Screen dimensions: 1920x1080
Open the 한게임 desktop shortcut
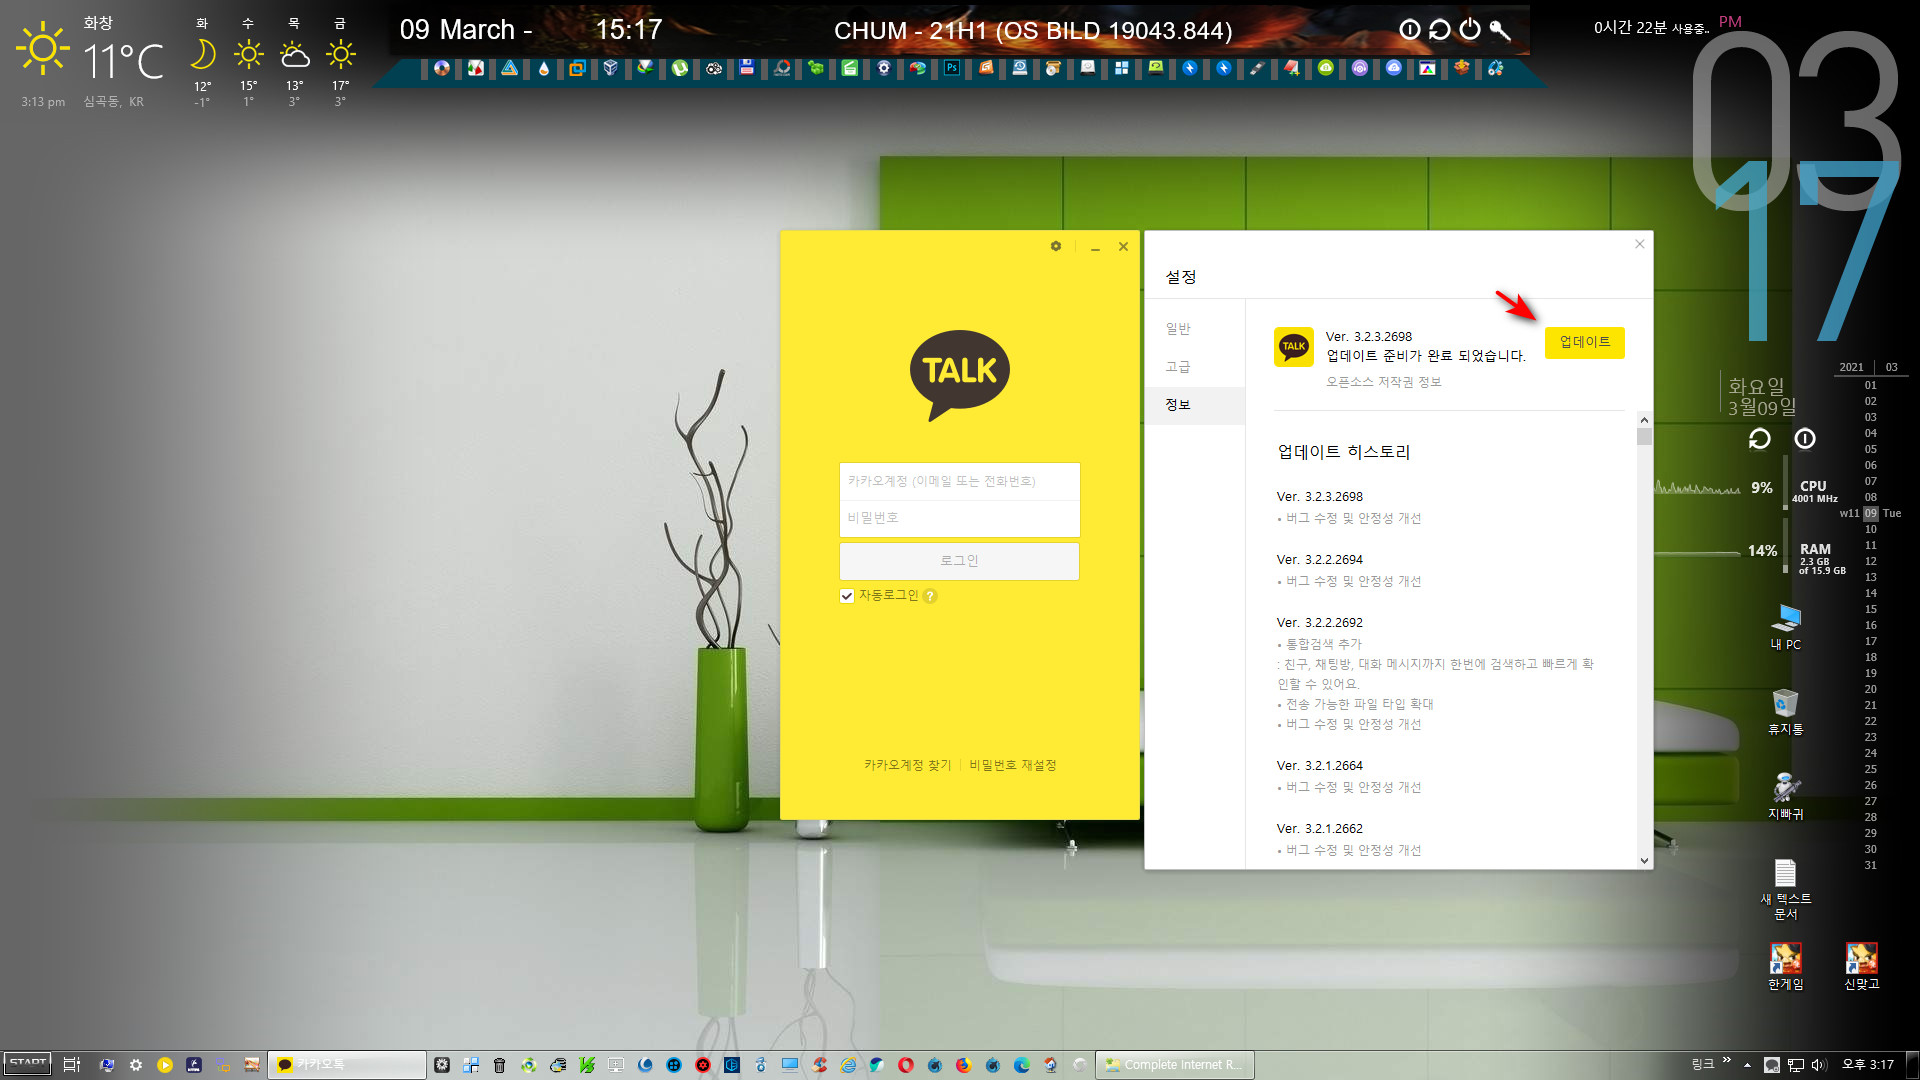click(x=1785, y=966)
